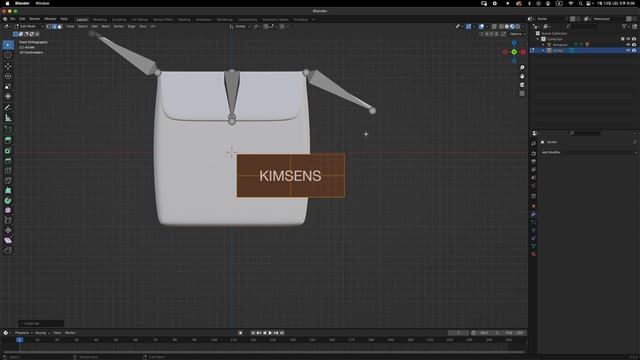The image size is (640, 360).
Task: Click the Marker button in timeline header
Action: pos(70,333)
